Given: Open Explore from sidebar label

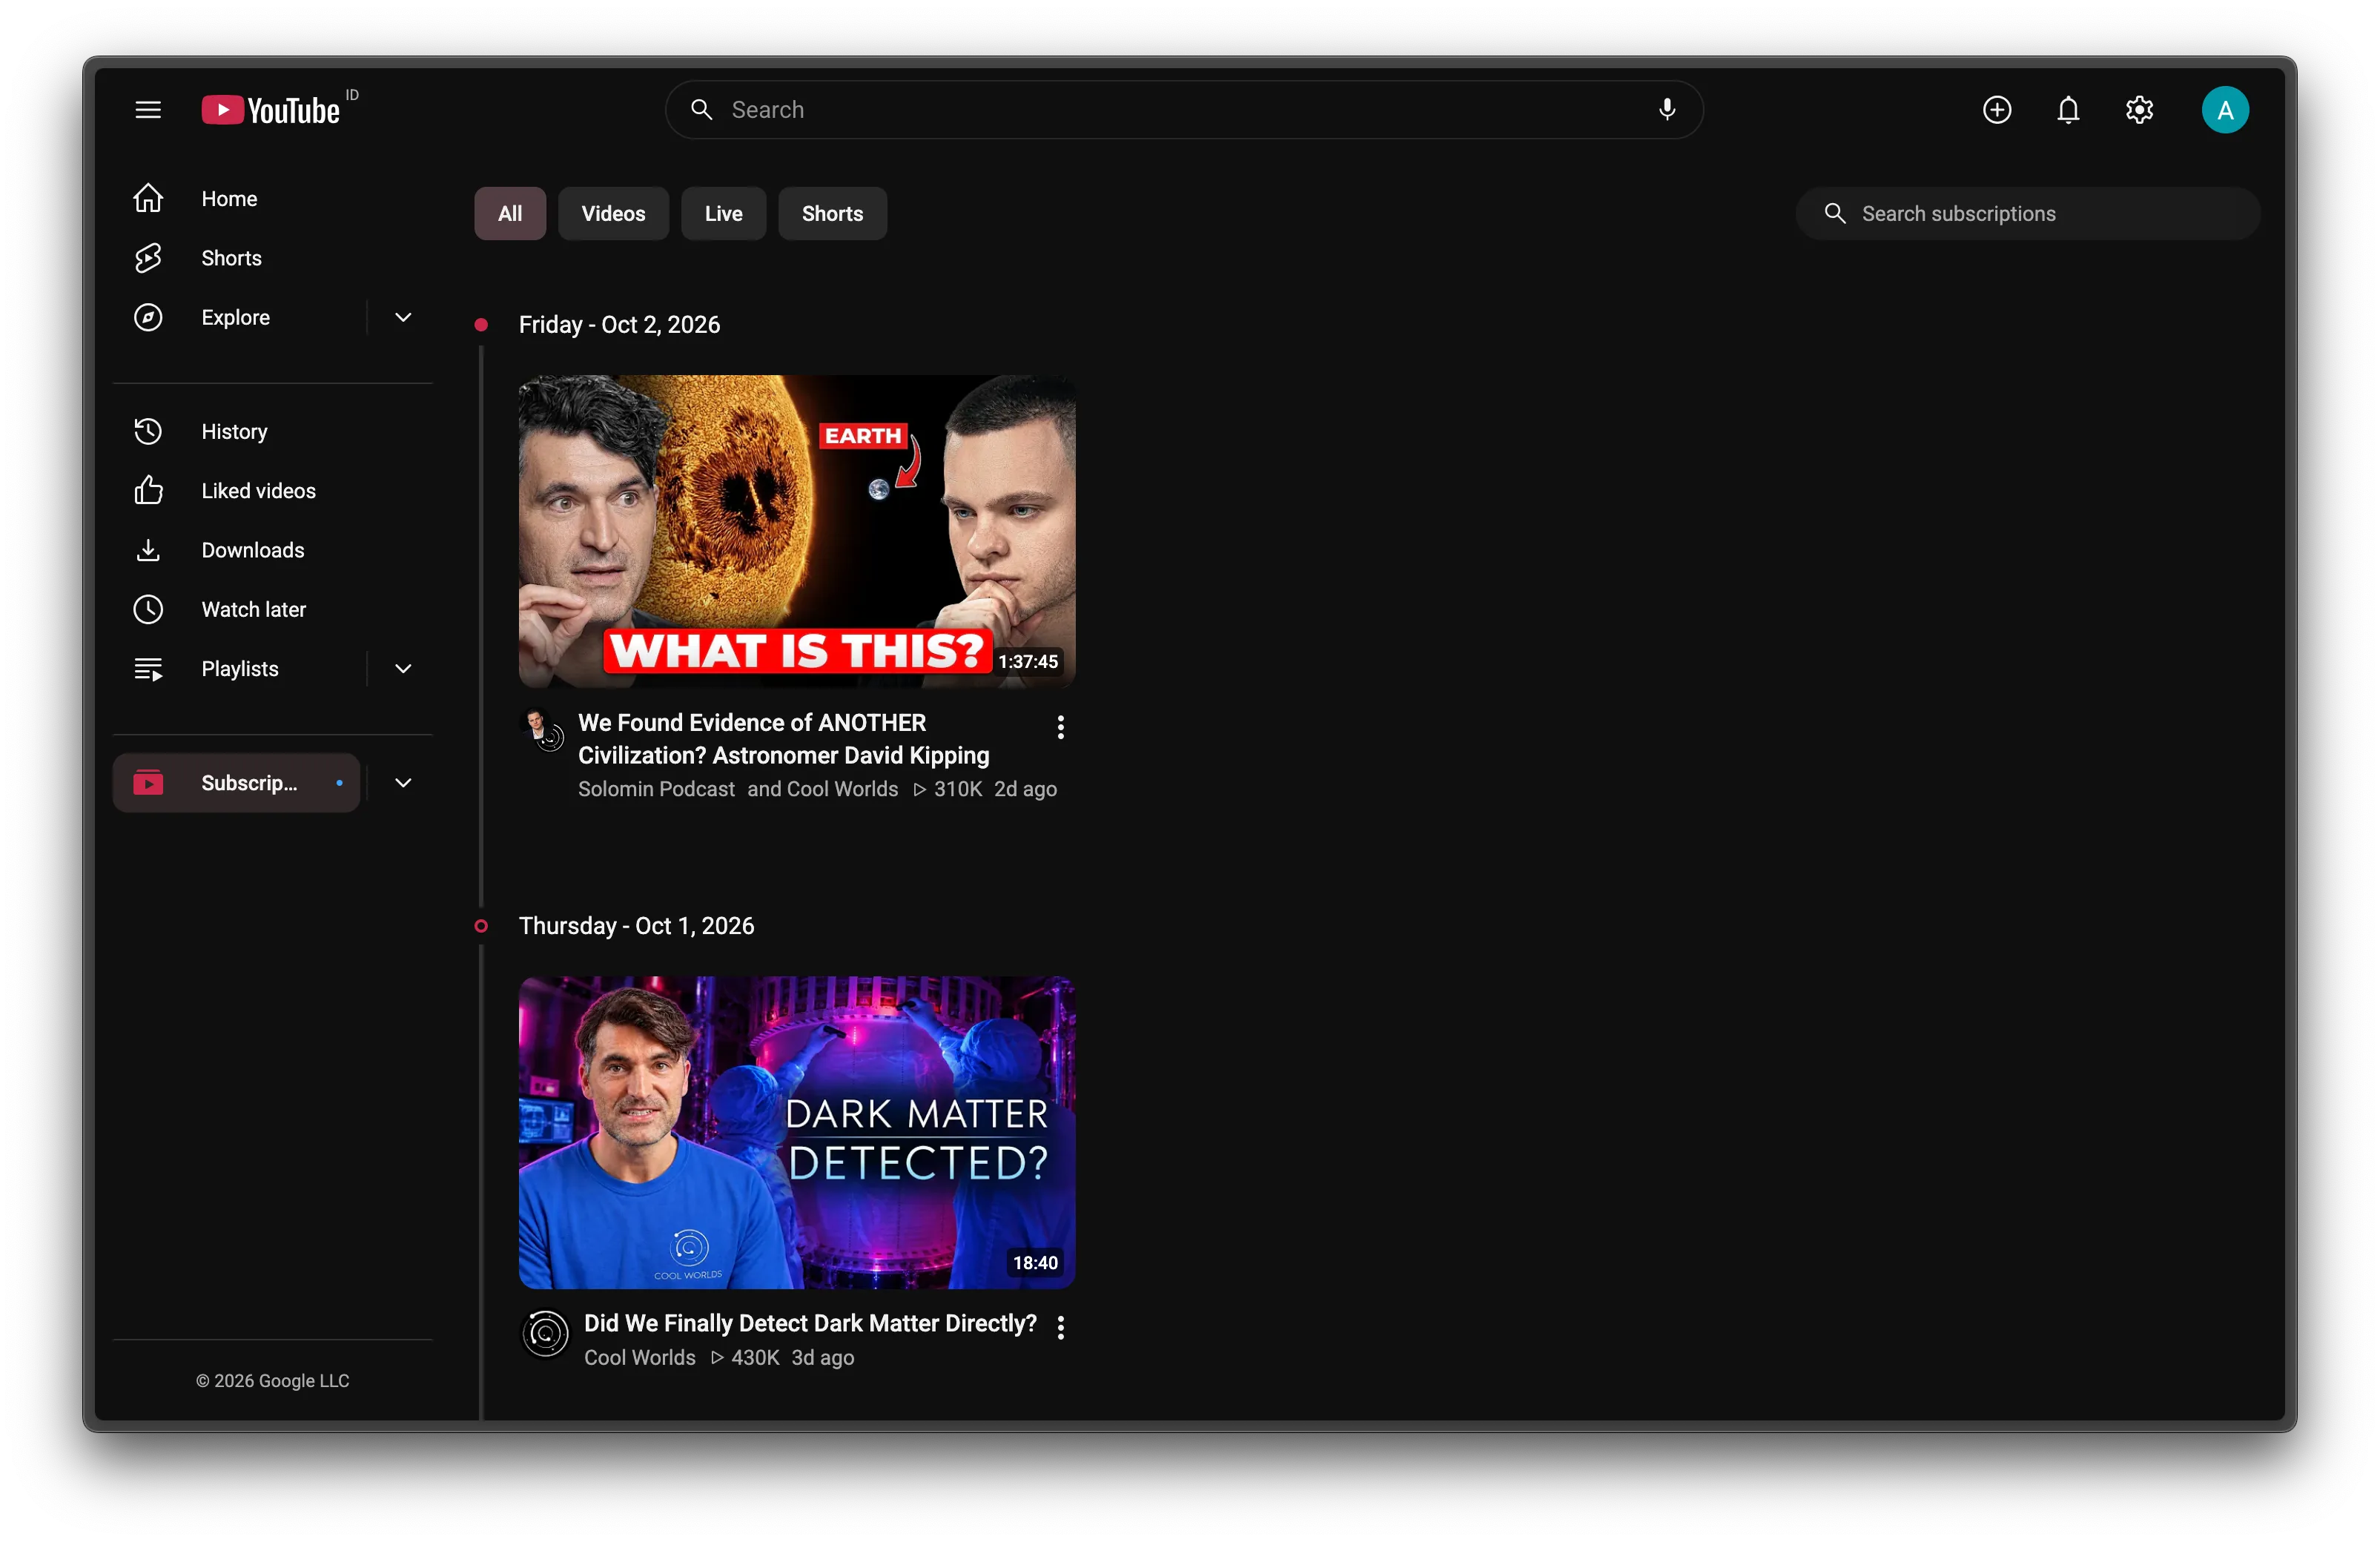Looking at the screenshot, I should [235, 317].
